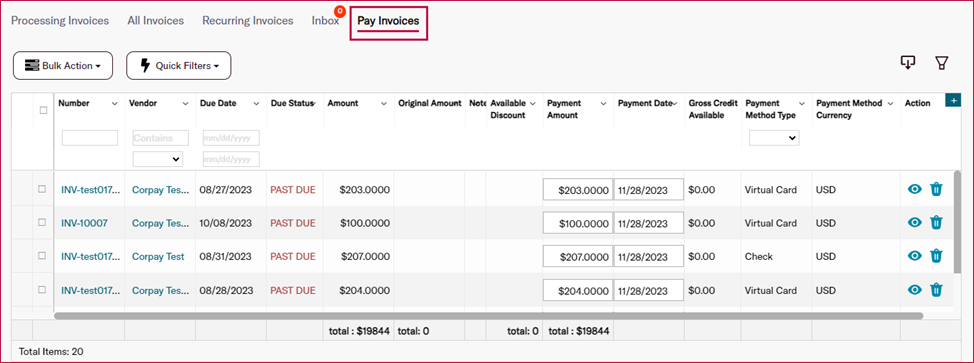Click the Vendor Contains filter field

coord(161,138)
